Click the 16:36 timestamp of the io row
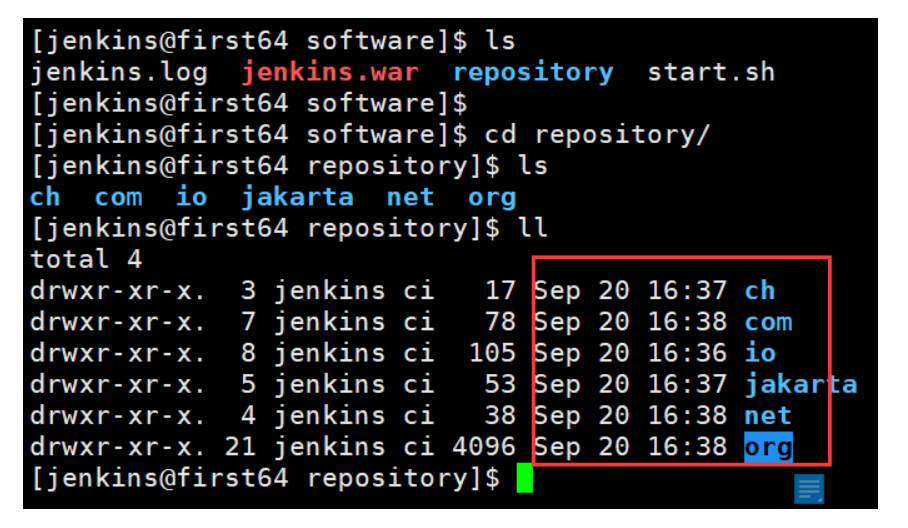 coord(687,353)
